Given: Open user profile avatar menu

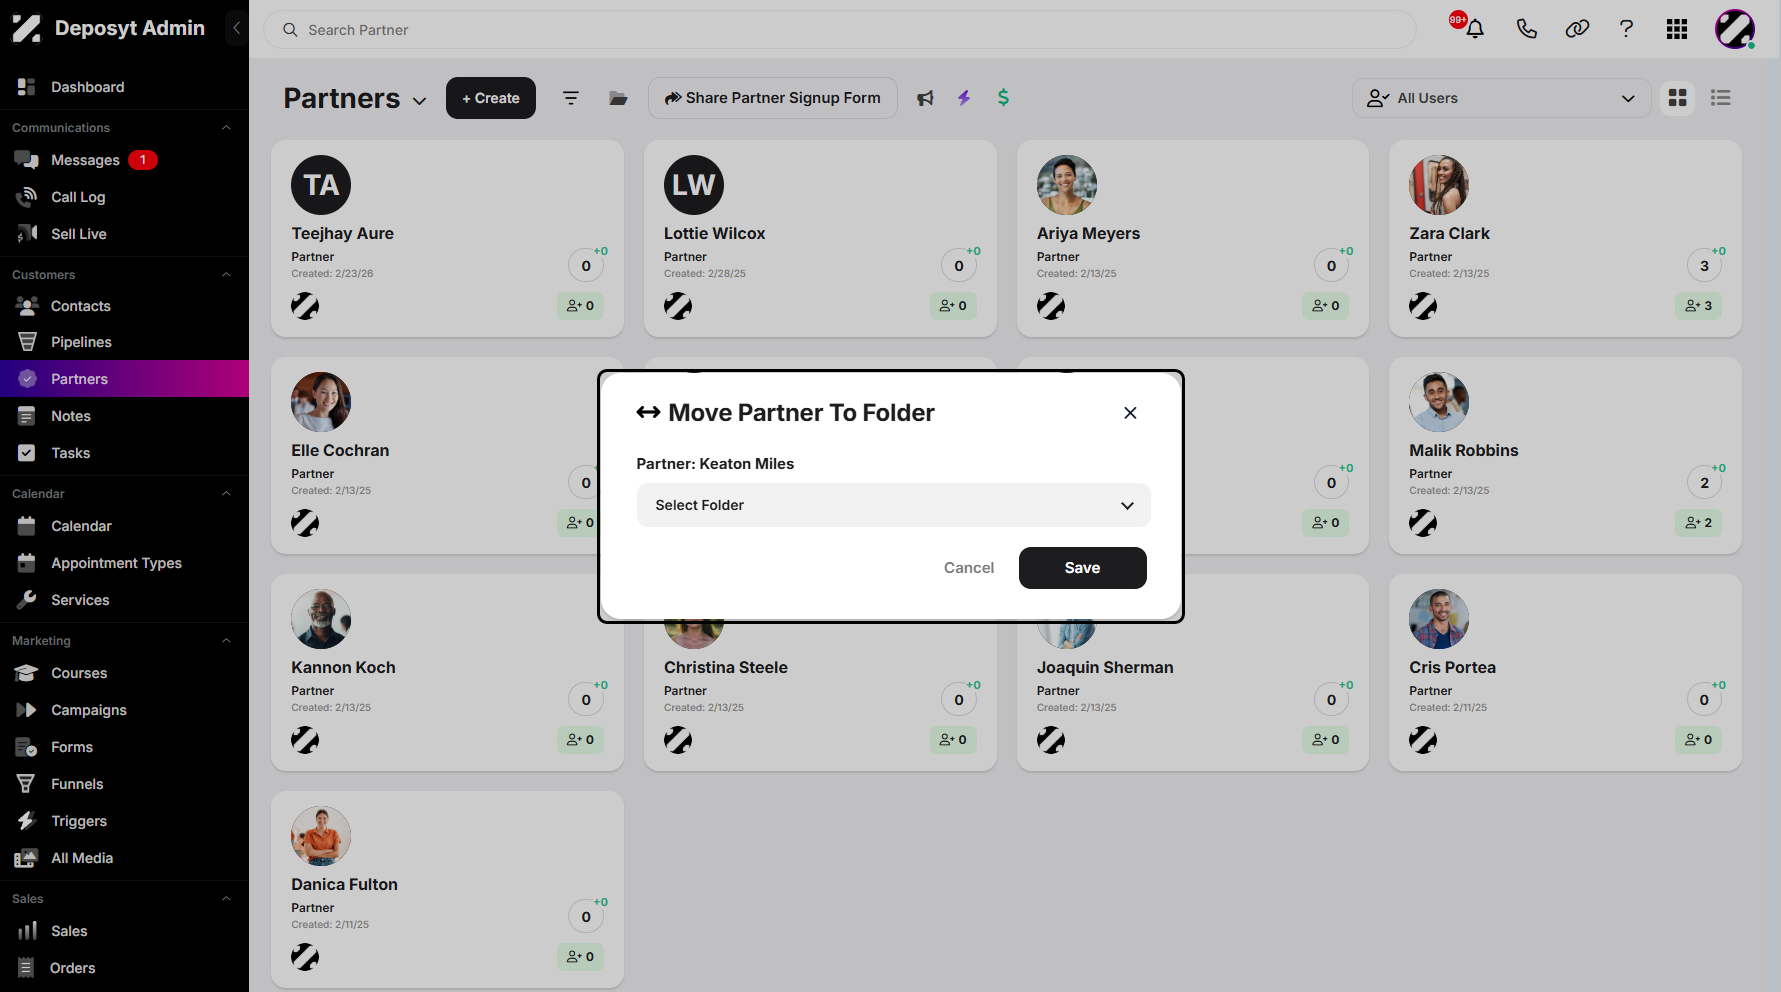Looking at the screenshot, I should [x=1735, y=29].
